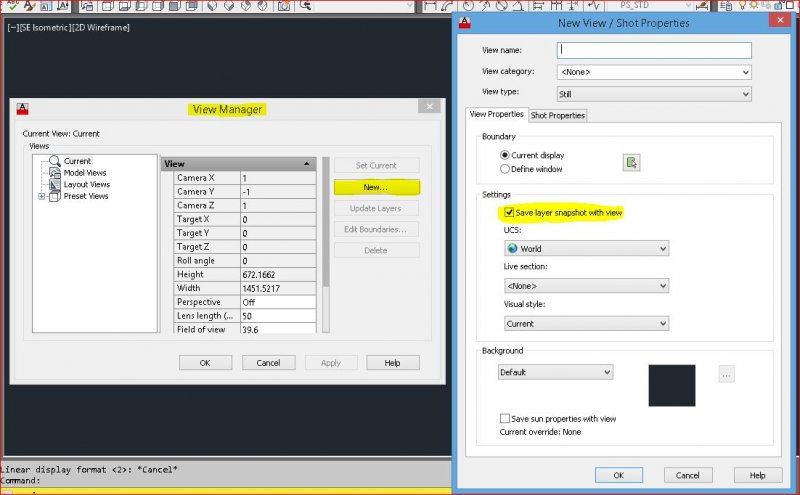Click the highlighted New... button
Image resolution: width=800 pixels, height=495 pixels.
pos(375,187)
